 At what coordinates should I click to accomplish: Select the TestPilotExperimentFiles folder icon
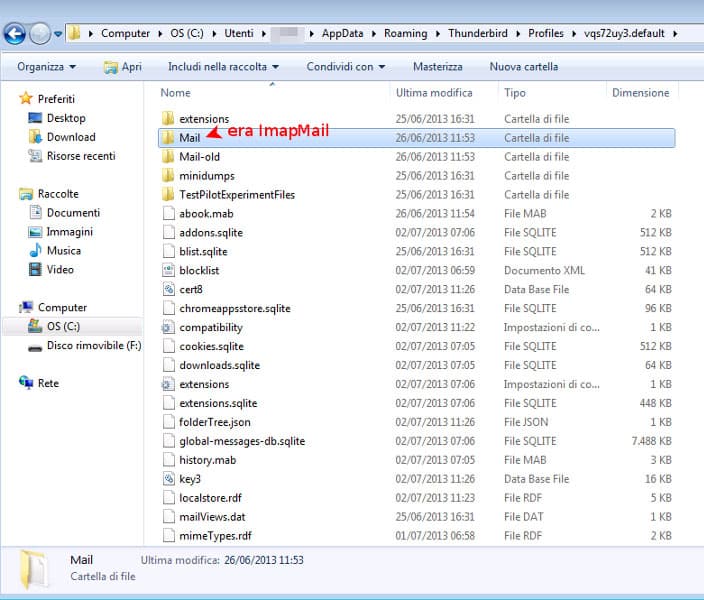[168, 194]
